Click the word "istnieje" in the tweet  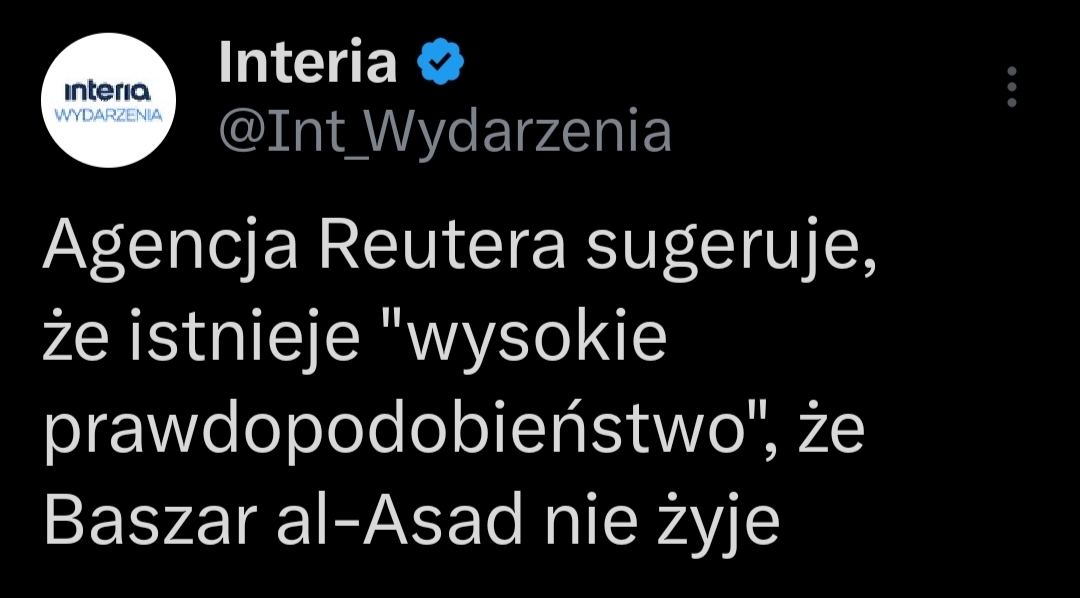246,343
